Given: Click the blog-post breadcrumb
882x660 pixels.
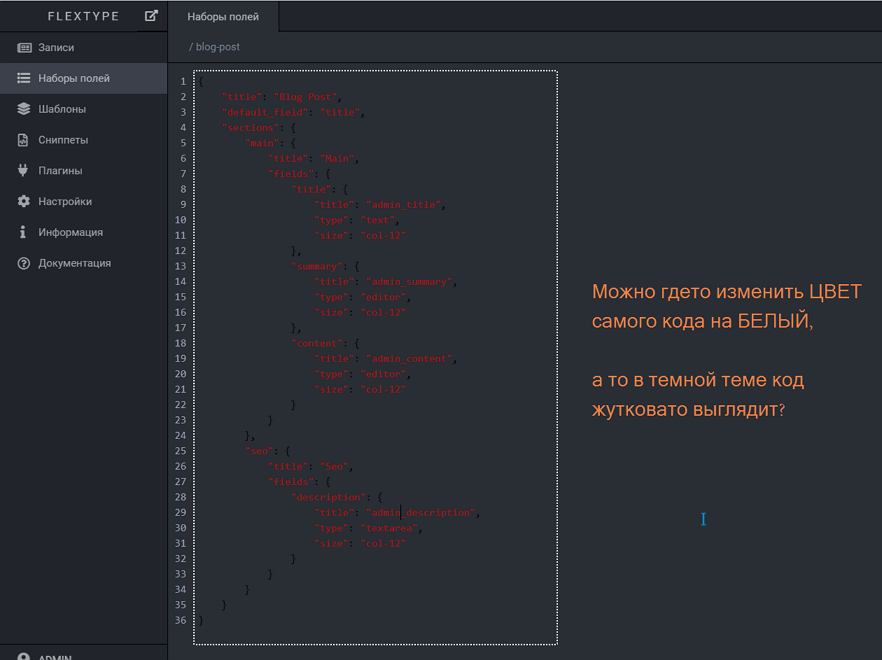Looking at the screenshot, I should click(x=217, y=47).
